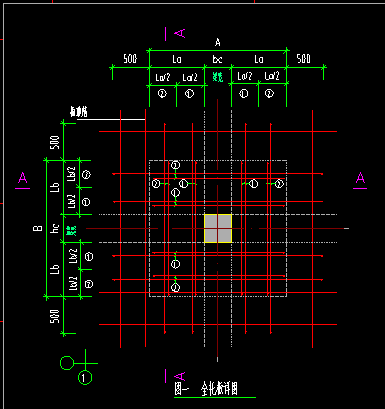This screenshot has height=409, width=385.
Task: Click the green annotation text beside "hc"
Action: pos(71,230)
